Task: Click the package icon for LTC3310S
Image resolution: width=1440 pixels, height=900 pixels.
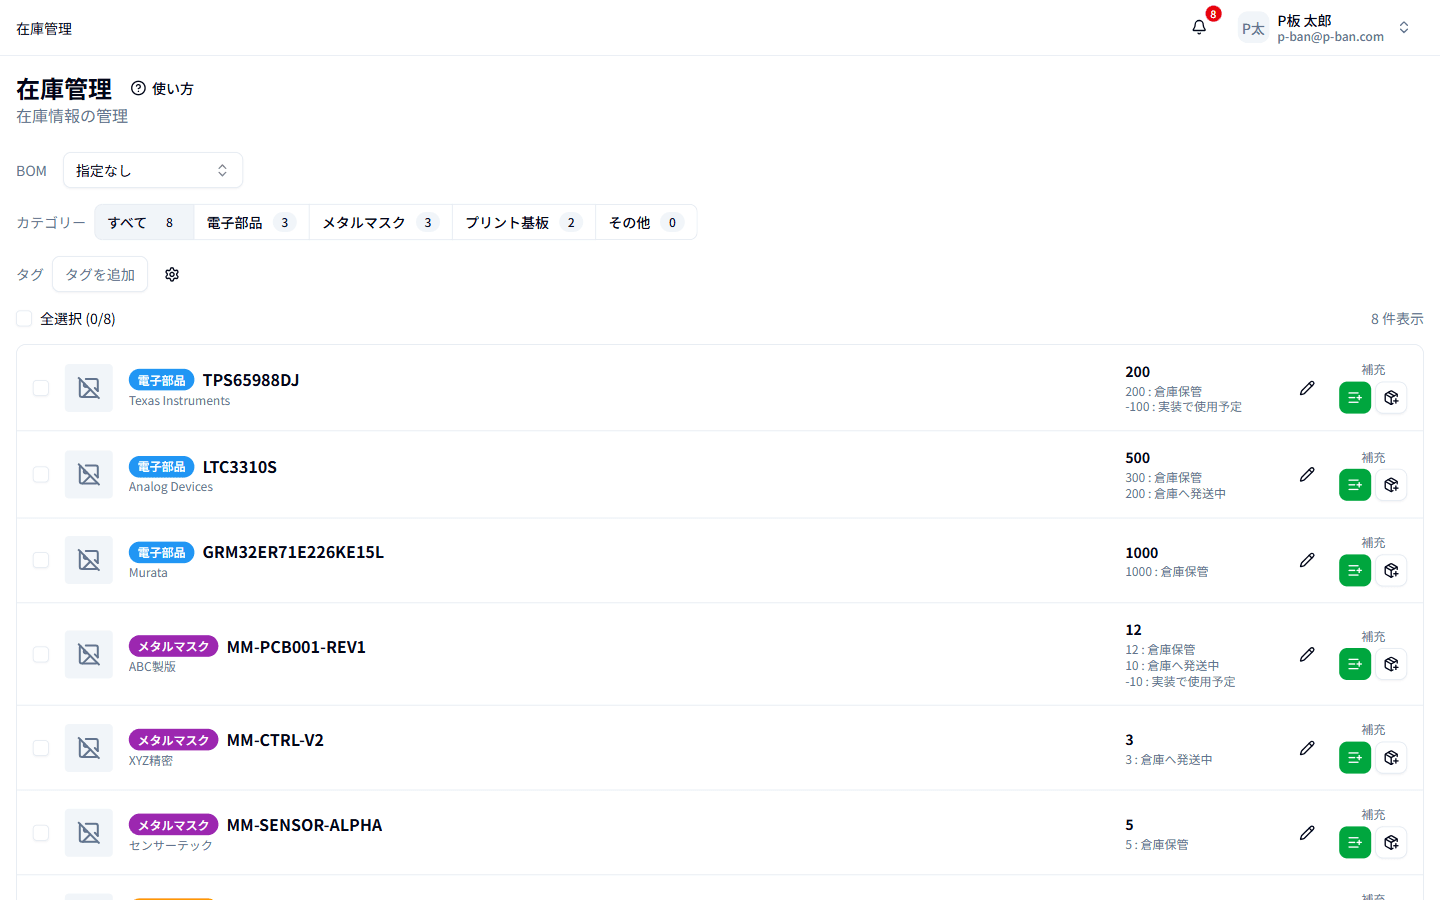Action: (x=1391, y=485)
